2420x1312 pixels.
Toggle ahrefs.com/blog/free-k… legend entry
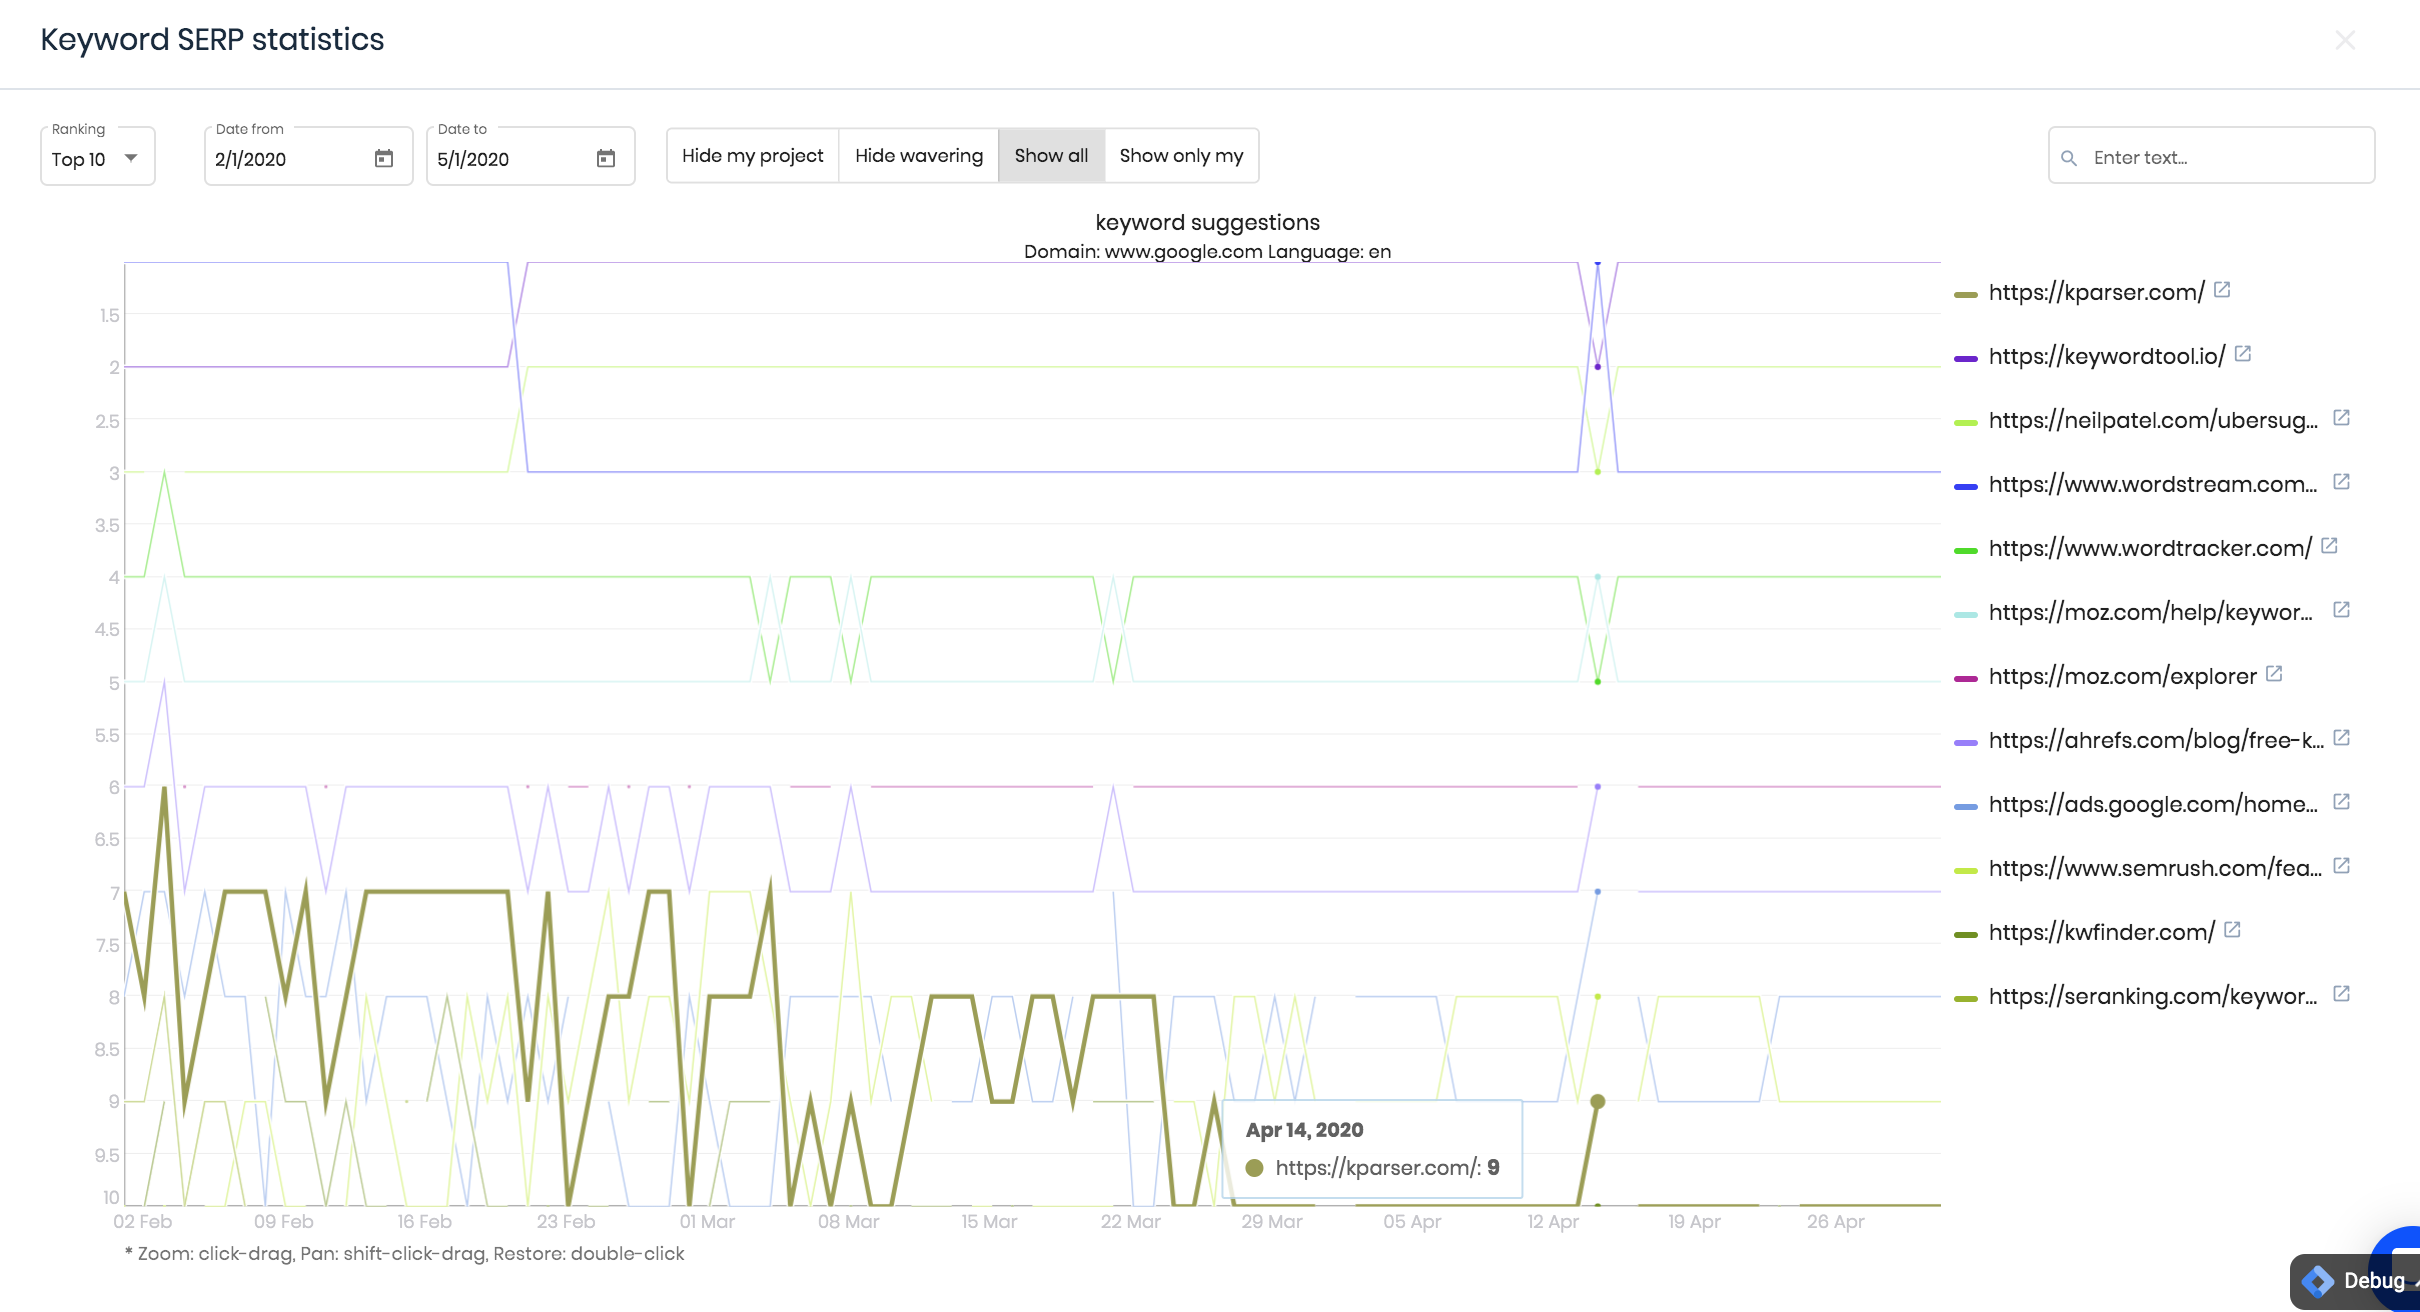coord(2156,740)
